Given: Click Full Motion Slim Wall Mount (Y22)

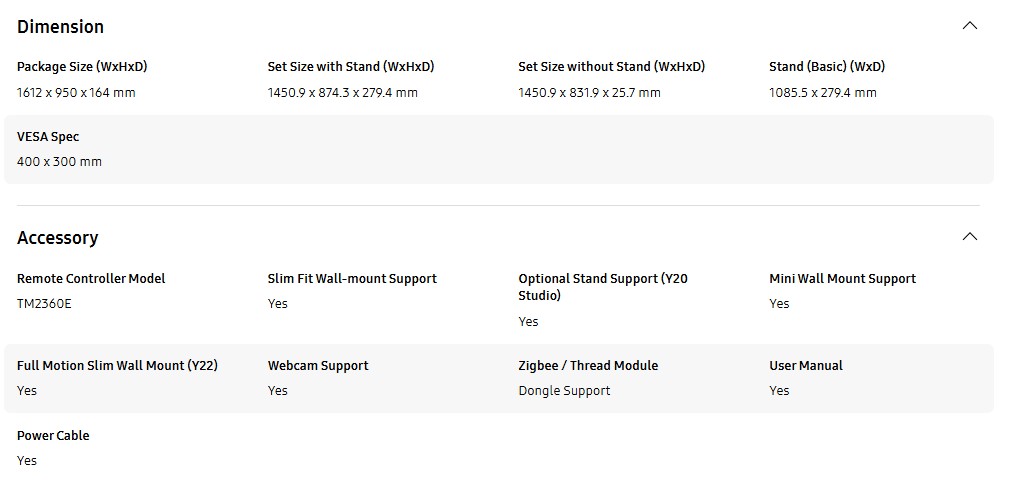Looking at the screenshot, I should point(118,366).
